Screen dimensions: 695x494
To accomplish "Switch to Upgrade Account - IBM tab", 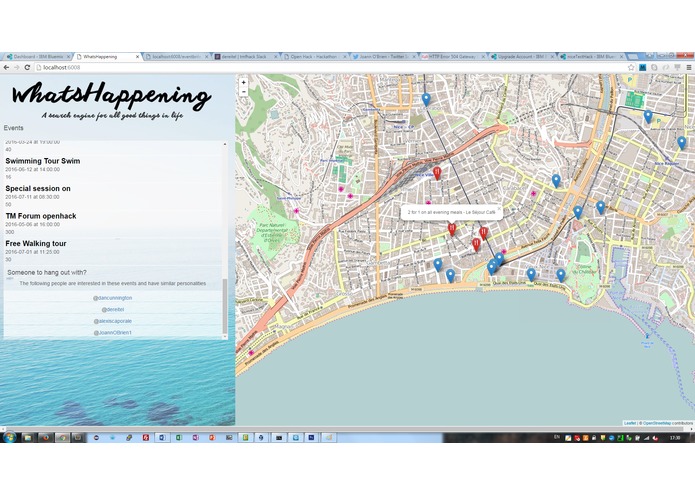I will [x=522, y=57].
